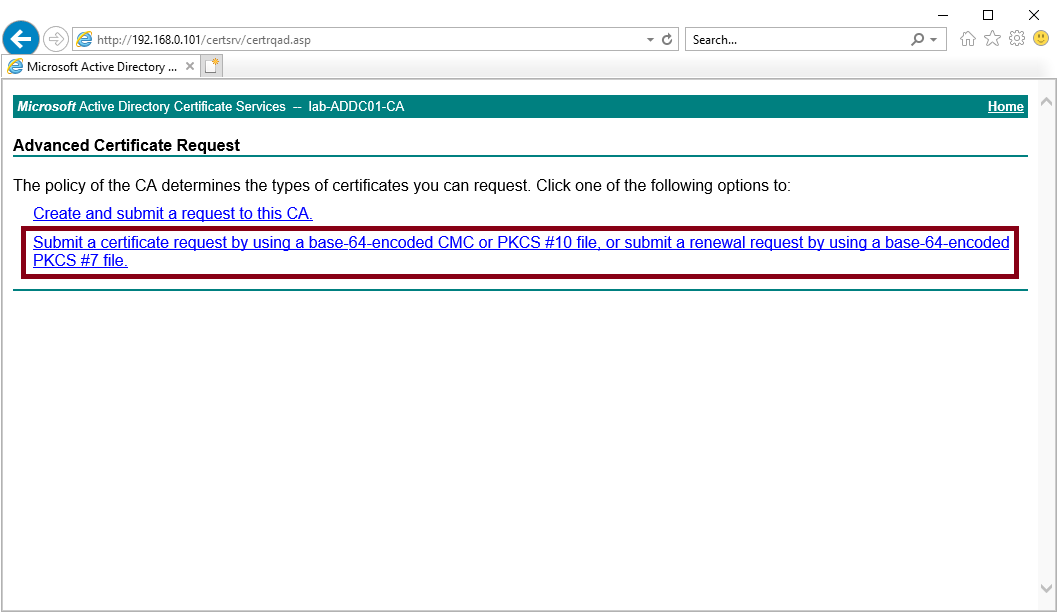Minimize the browser window
Screen dimensions: 1058x613
pyautogui.click(x=943, y=15)
